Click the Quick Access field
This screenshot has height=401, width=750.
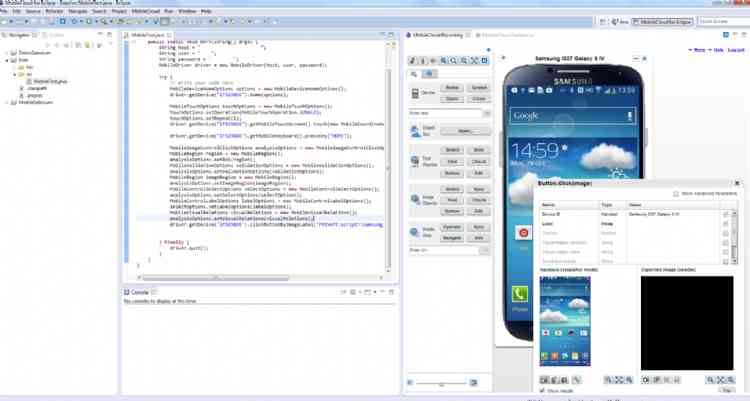pyautogui.click(x=724, y=22)
